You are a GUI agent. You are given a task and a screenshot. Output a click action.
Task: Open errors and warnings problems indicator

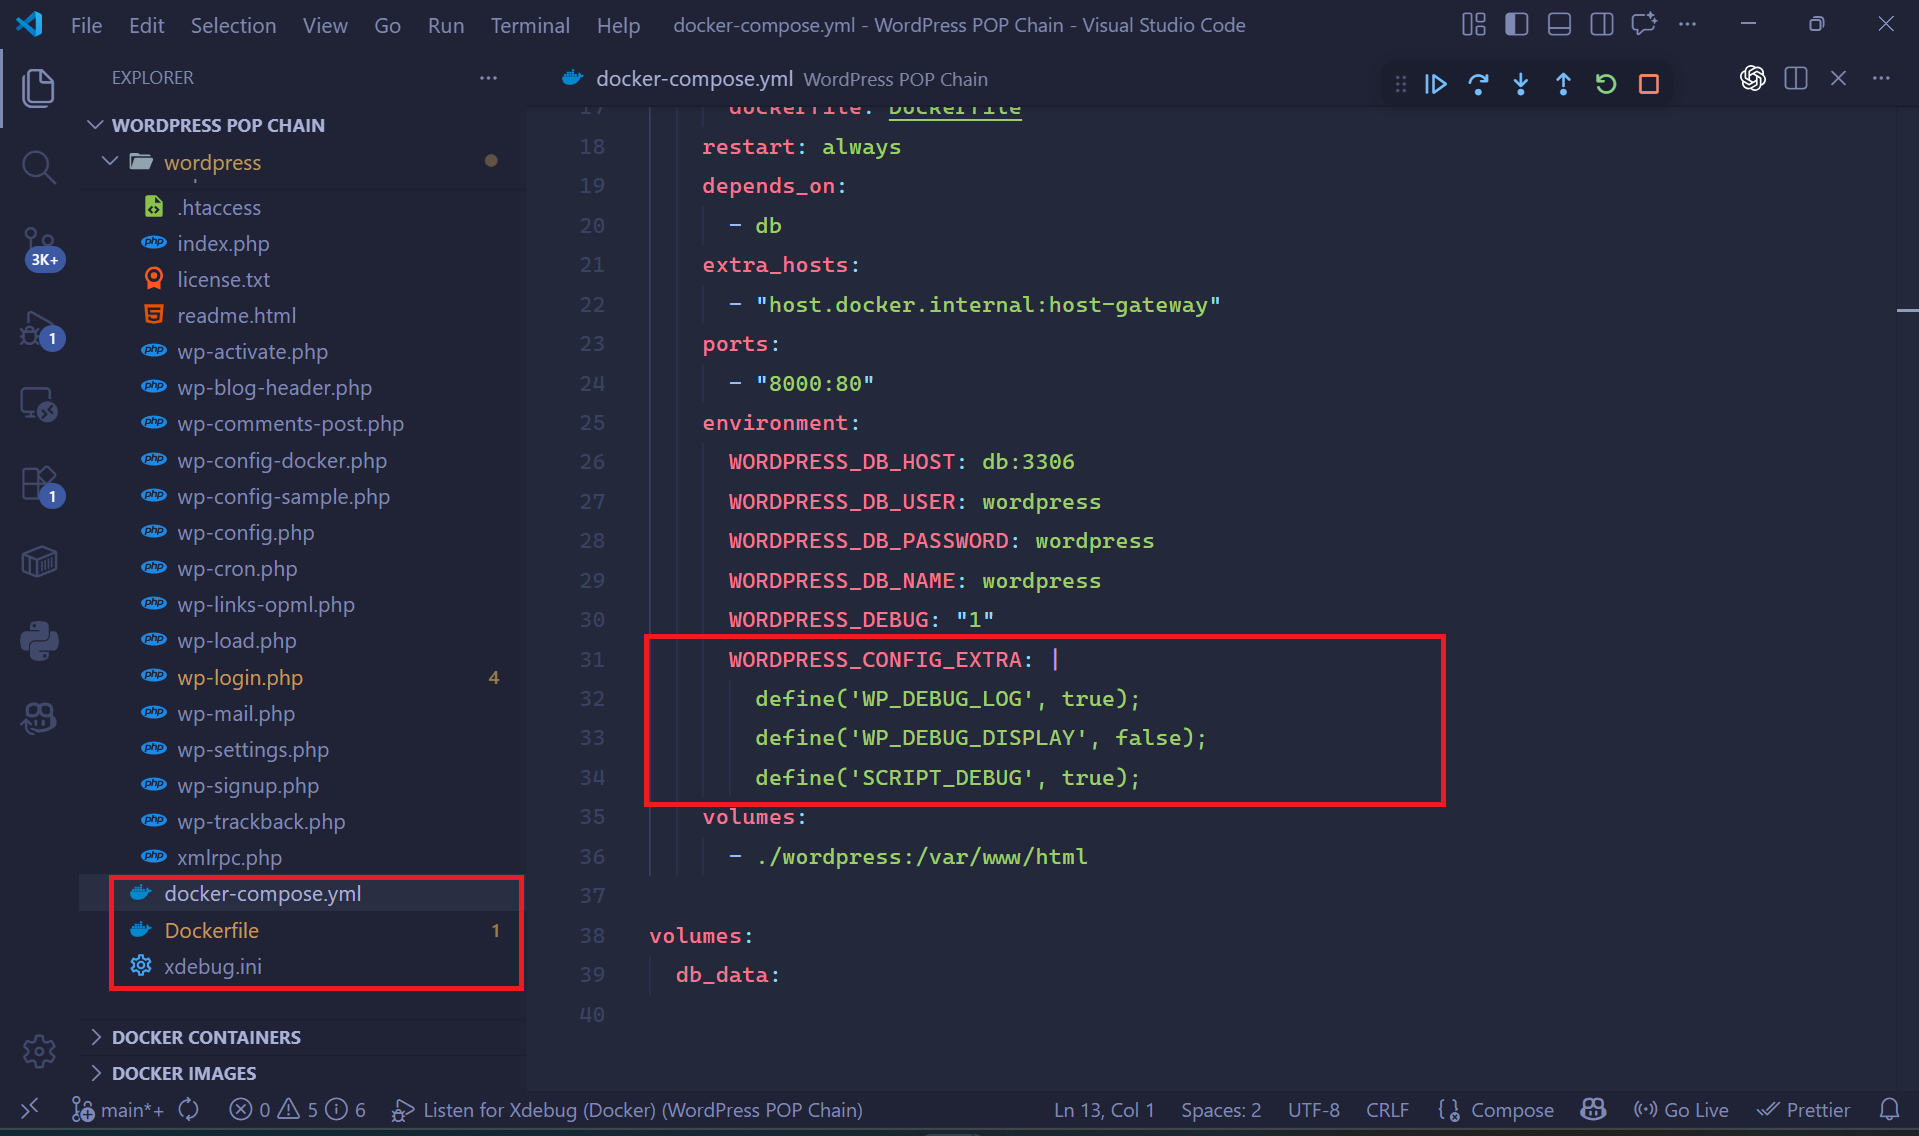point(297,1110)
